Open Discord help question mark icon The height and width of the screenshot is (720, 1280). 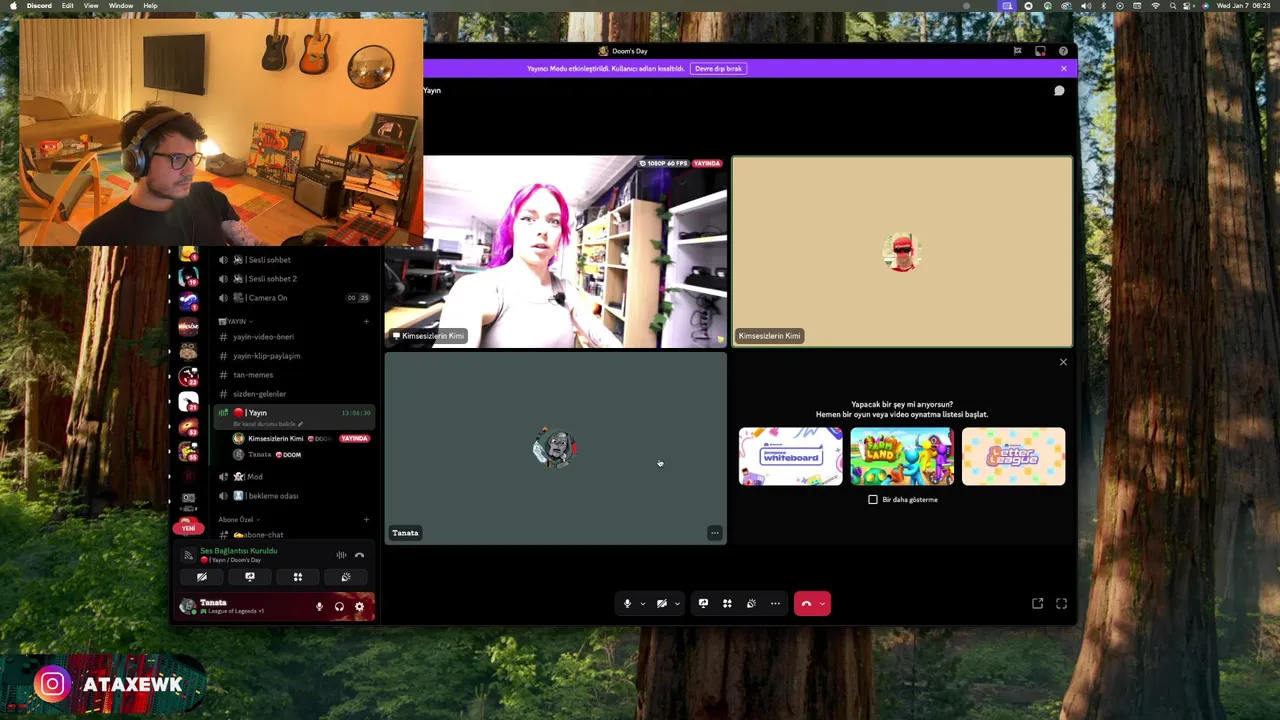pyautogui.click(x=1063, y=51)
